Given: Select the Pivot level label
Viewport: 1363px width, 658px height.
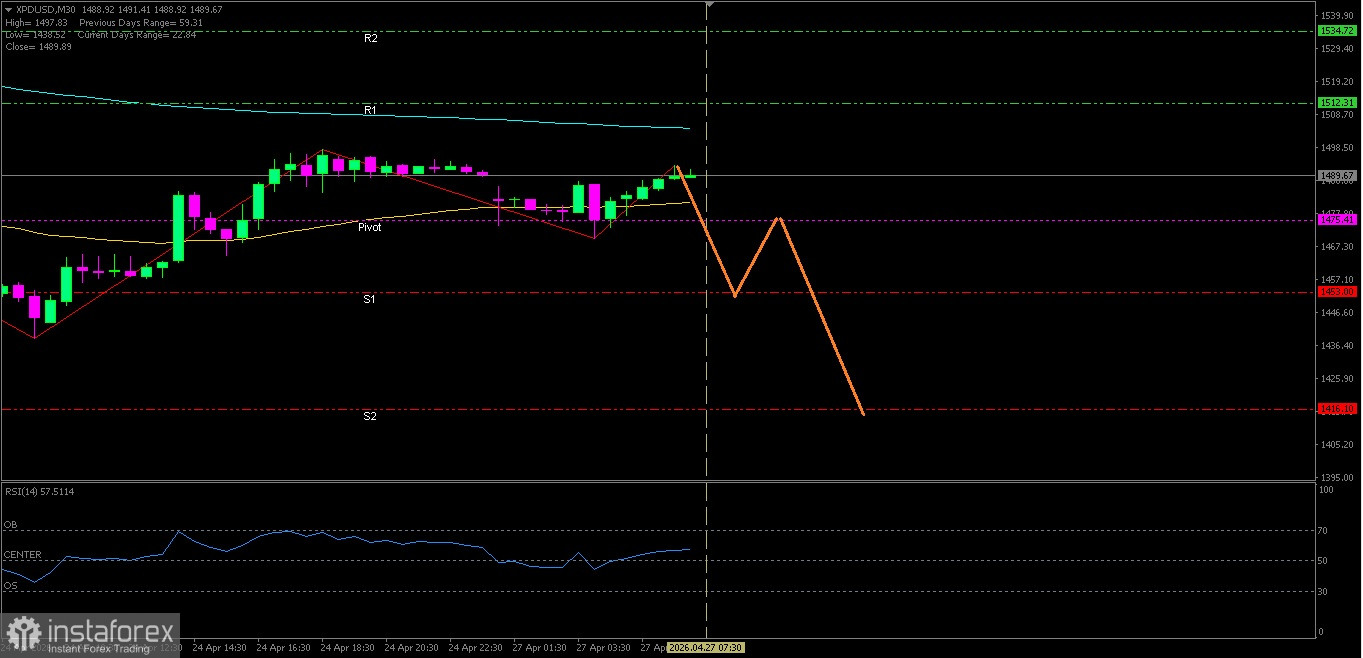Looking at the screenshot, I should (369, 228).
